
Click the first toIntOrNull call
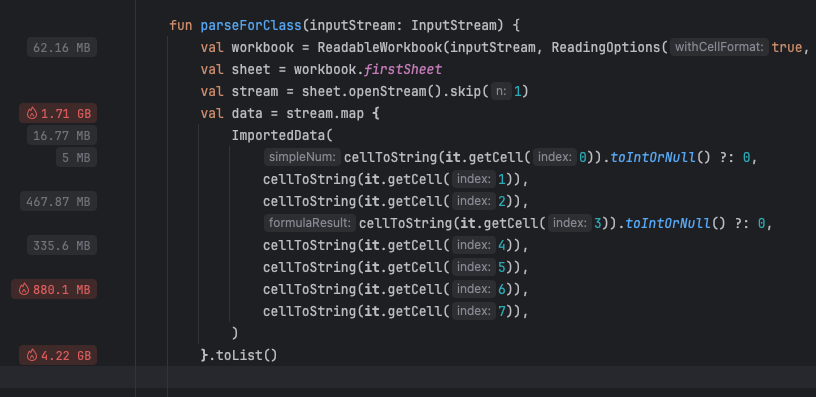652,157
